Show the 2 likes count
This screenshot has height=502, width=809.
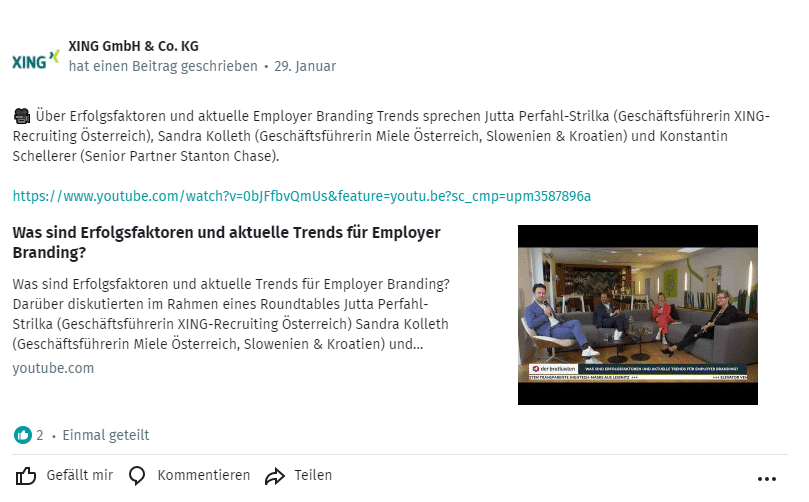(x=40, y=435)
